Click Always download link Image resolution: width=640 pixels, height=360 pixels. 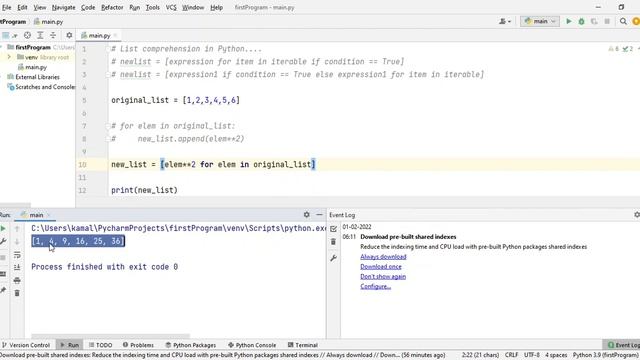383,257
